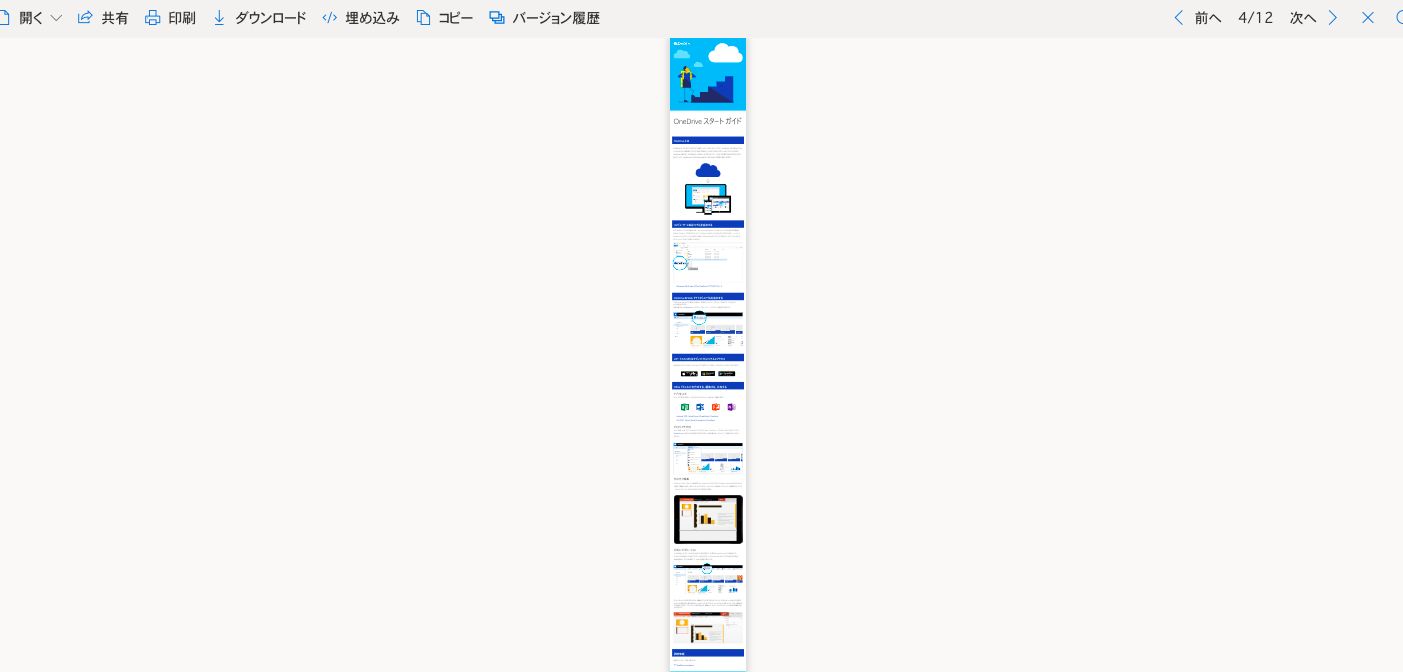Click the black tablet image in the document

tap(708, 519)
